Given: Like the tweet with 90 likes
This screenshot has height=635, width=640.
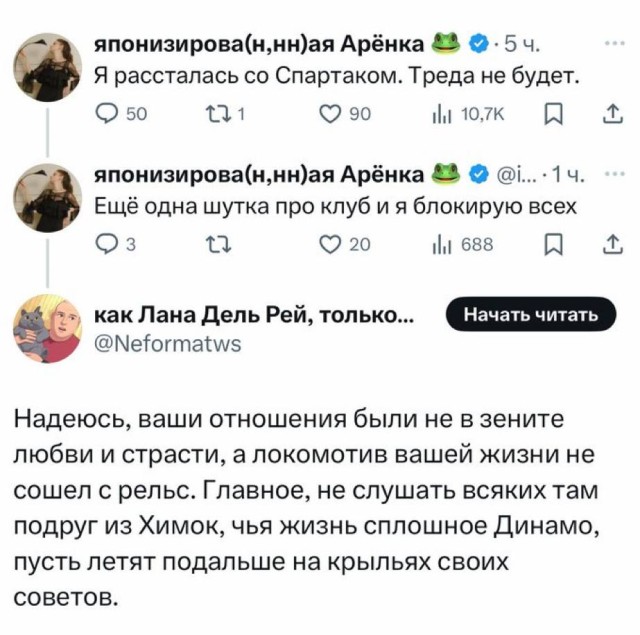Looking at the screenshot, I should click(x=345, y=114).
